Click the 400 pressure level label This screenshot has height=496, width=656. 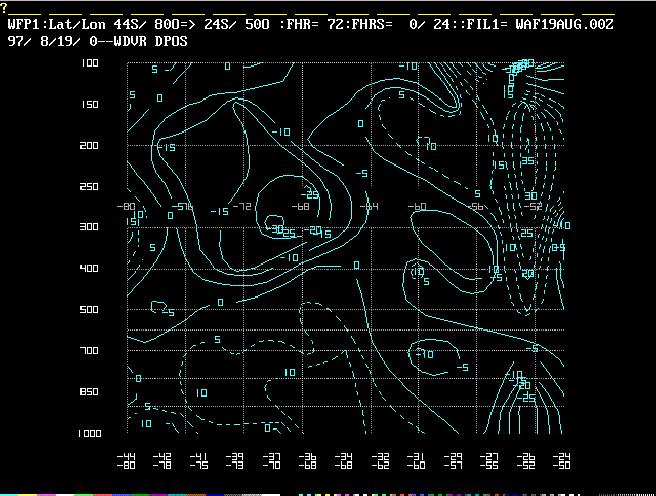(89, 268)
